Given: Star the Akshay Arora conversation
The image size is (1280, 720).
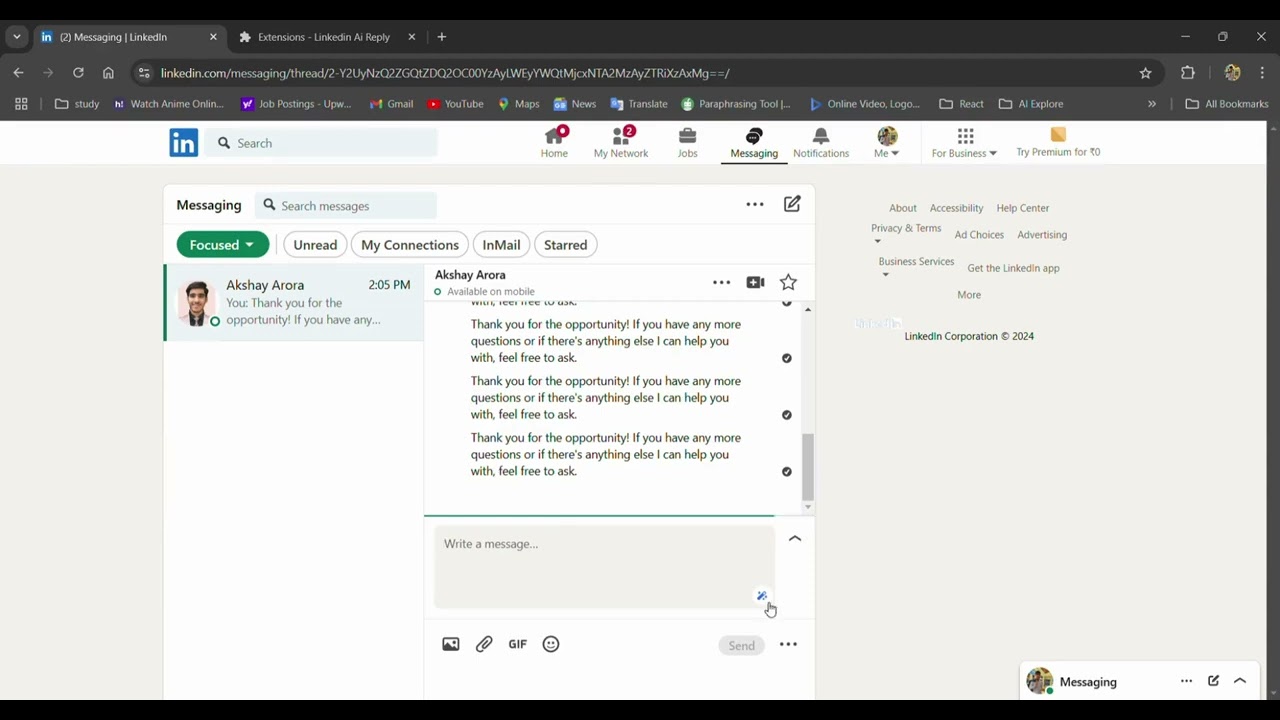Looking at the screenshot, I should pyautogui.click(x=788, y=283).
